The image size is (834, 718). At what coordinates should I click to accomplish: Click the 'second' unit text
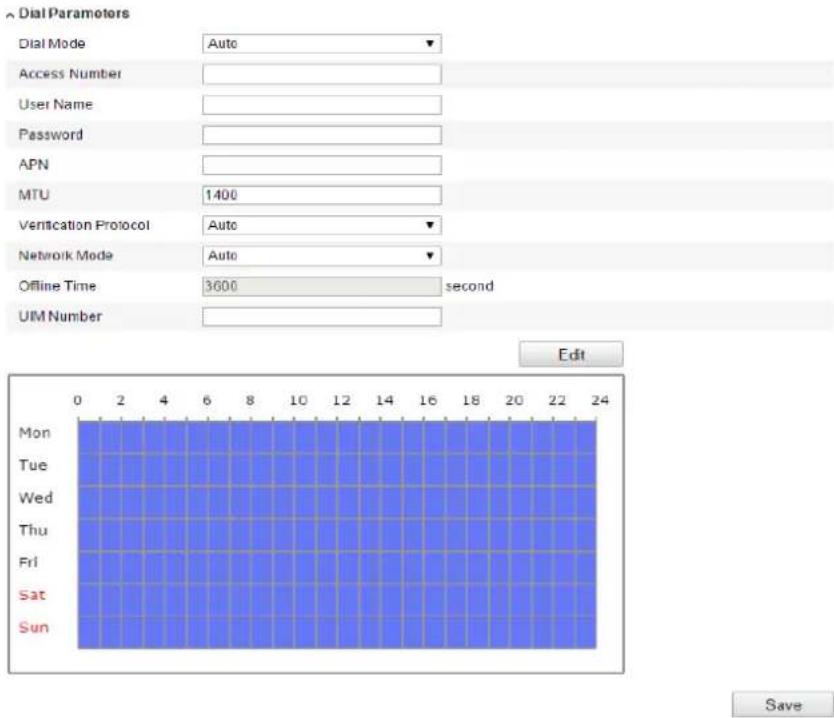click(x=469, y=286)
